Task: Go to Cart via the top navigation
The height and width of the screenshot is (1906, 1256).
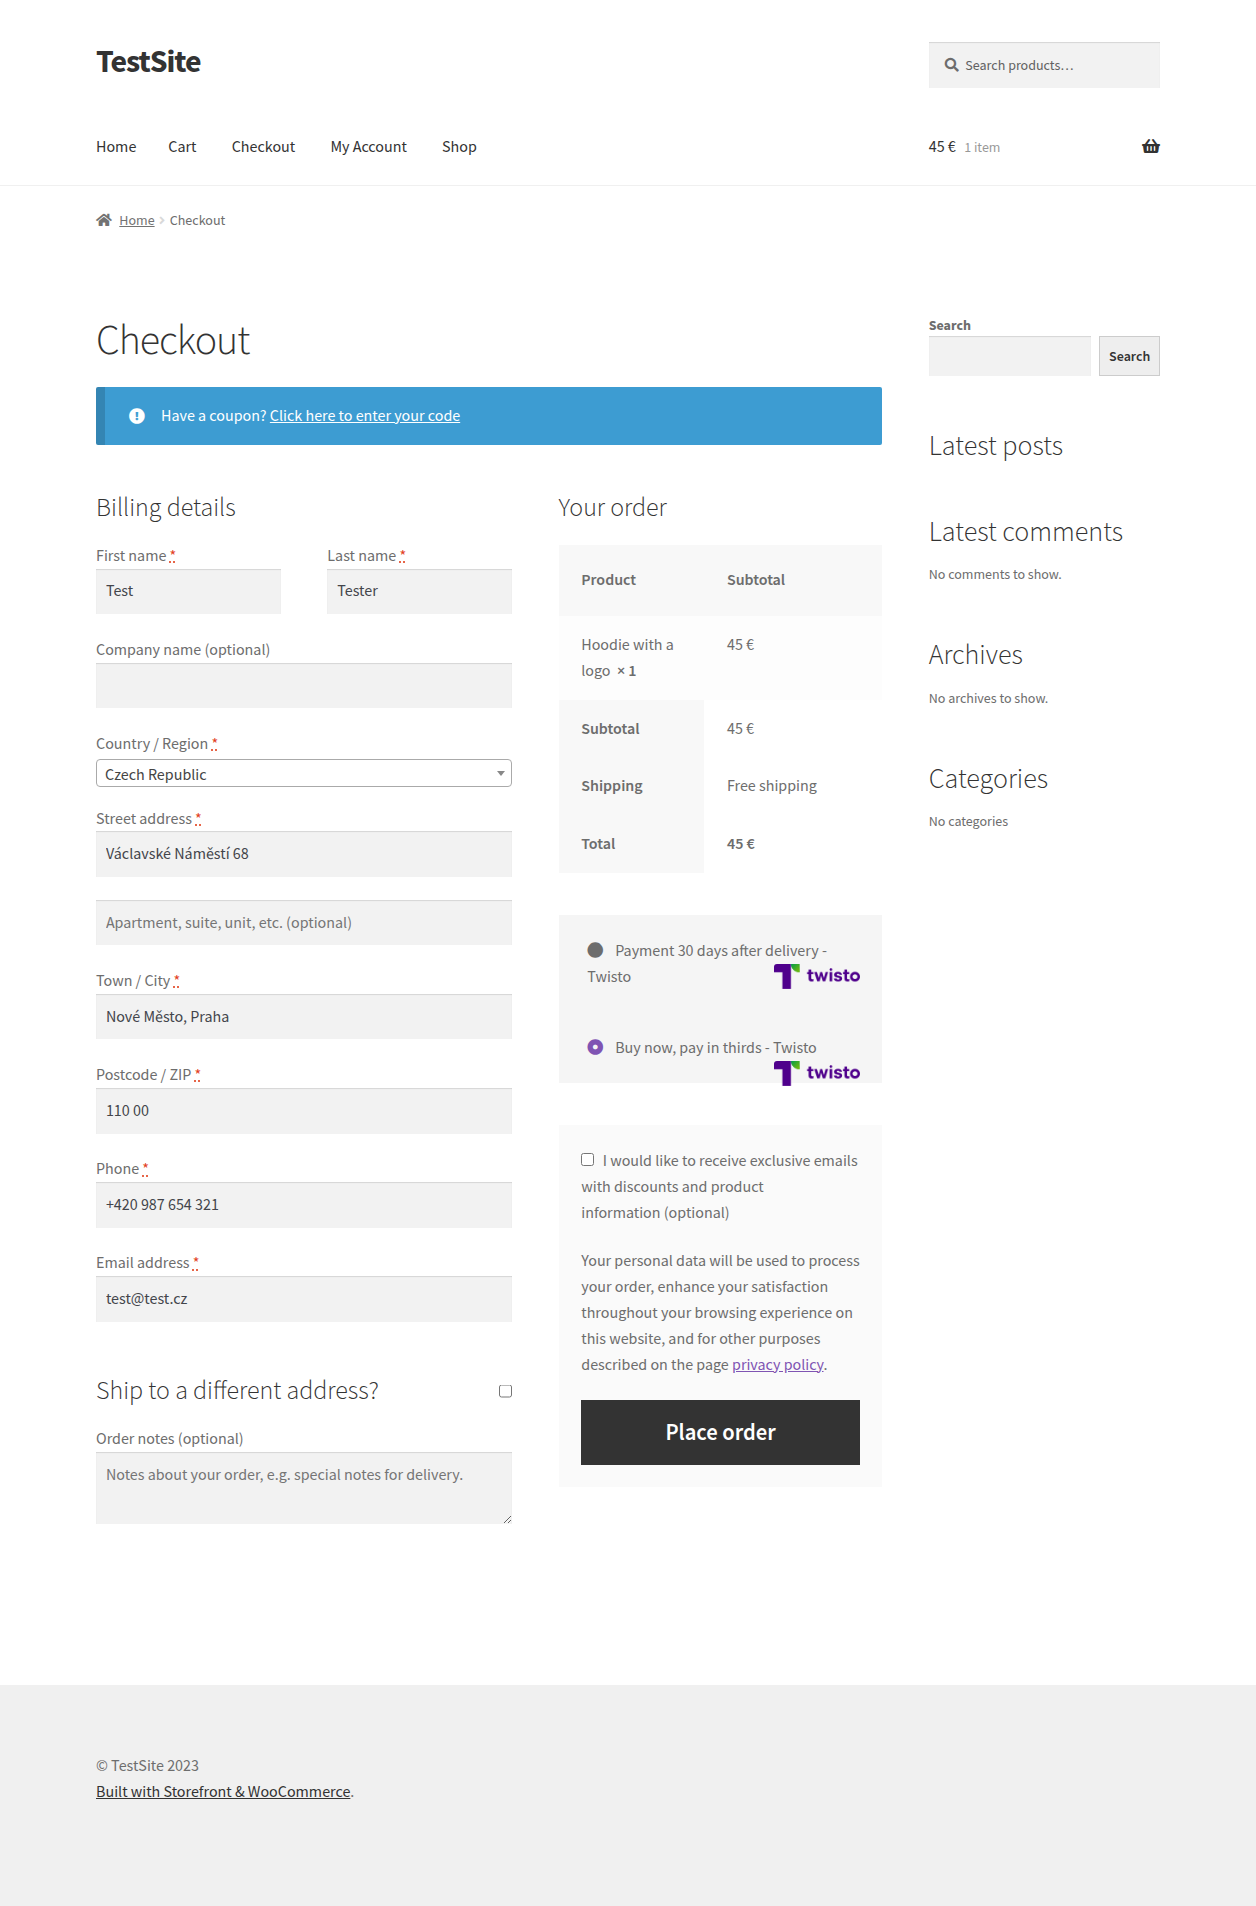Action: 182,146
